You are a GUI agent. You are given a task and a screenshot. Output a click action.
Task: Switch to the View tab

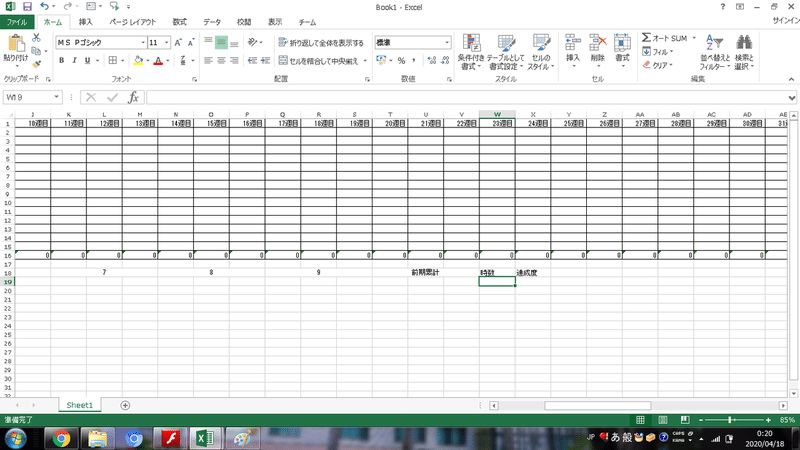pyautogui.click(x=275, y=22)
